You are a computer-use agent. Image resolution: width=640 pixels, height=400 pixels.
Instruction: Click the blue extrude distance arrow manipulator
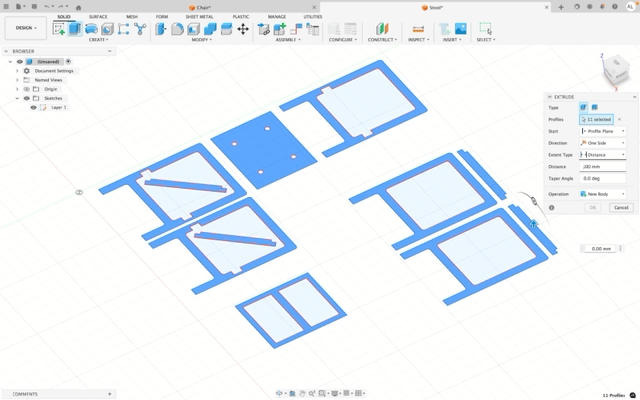(533, 224)
